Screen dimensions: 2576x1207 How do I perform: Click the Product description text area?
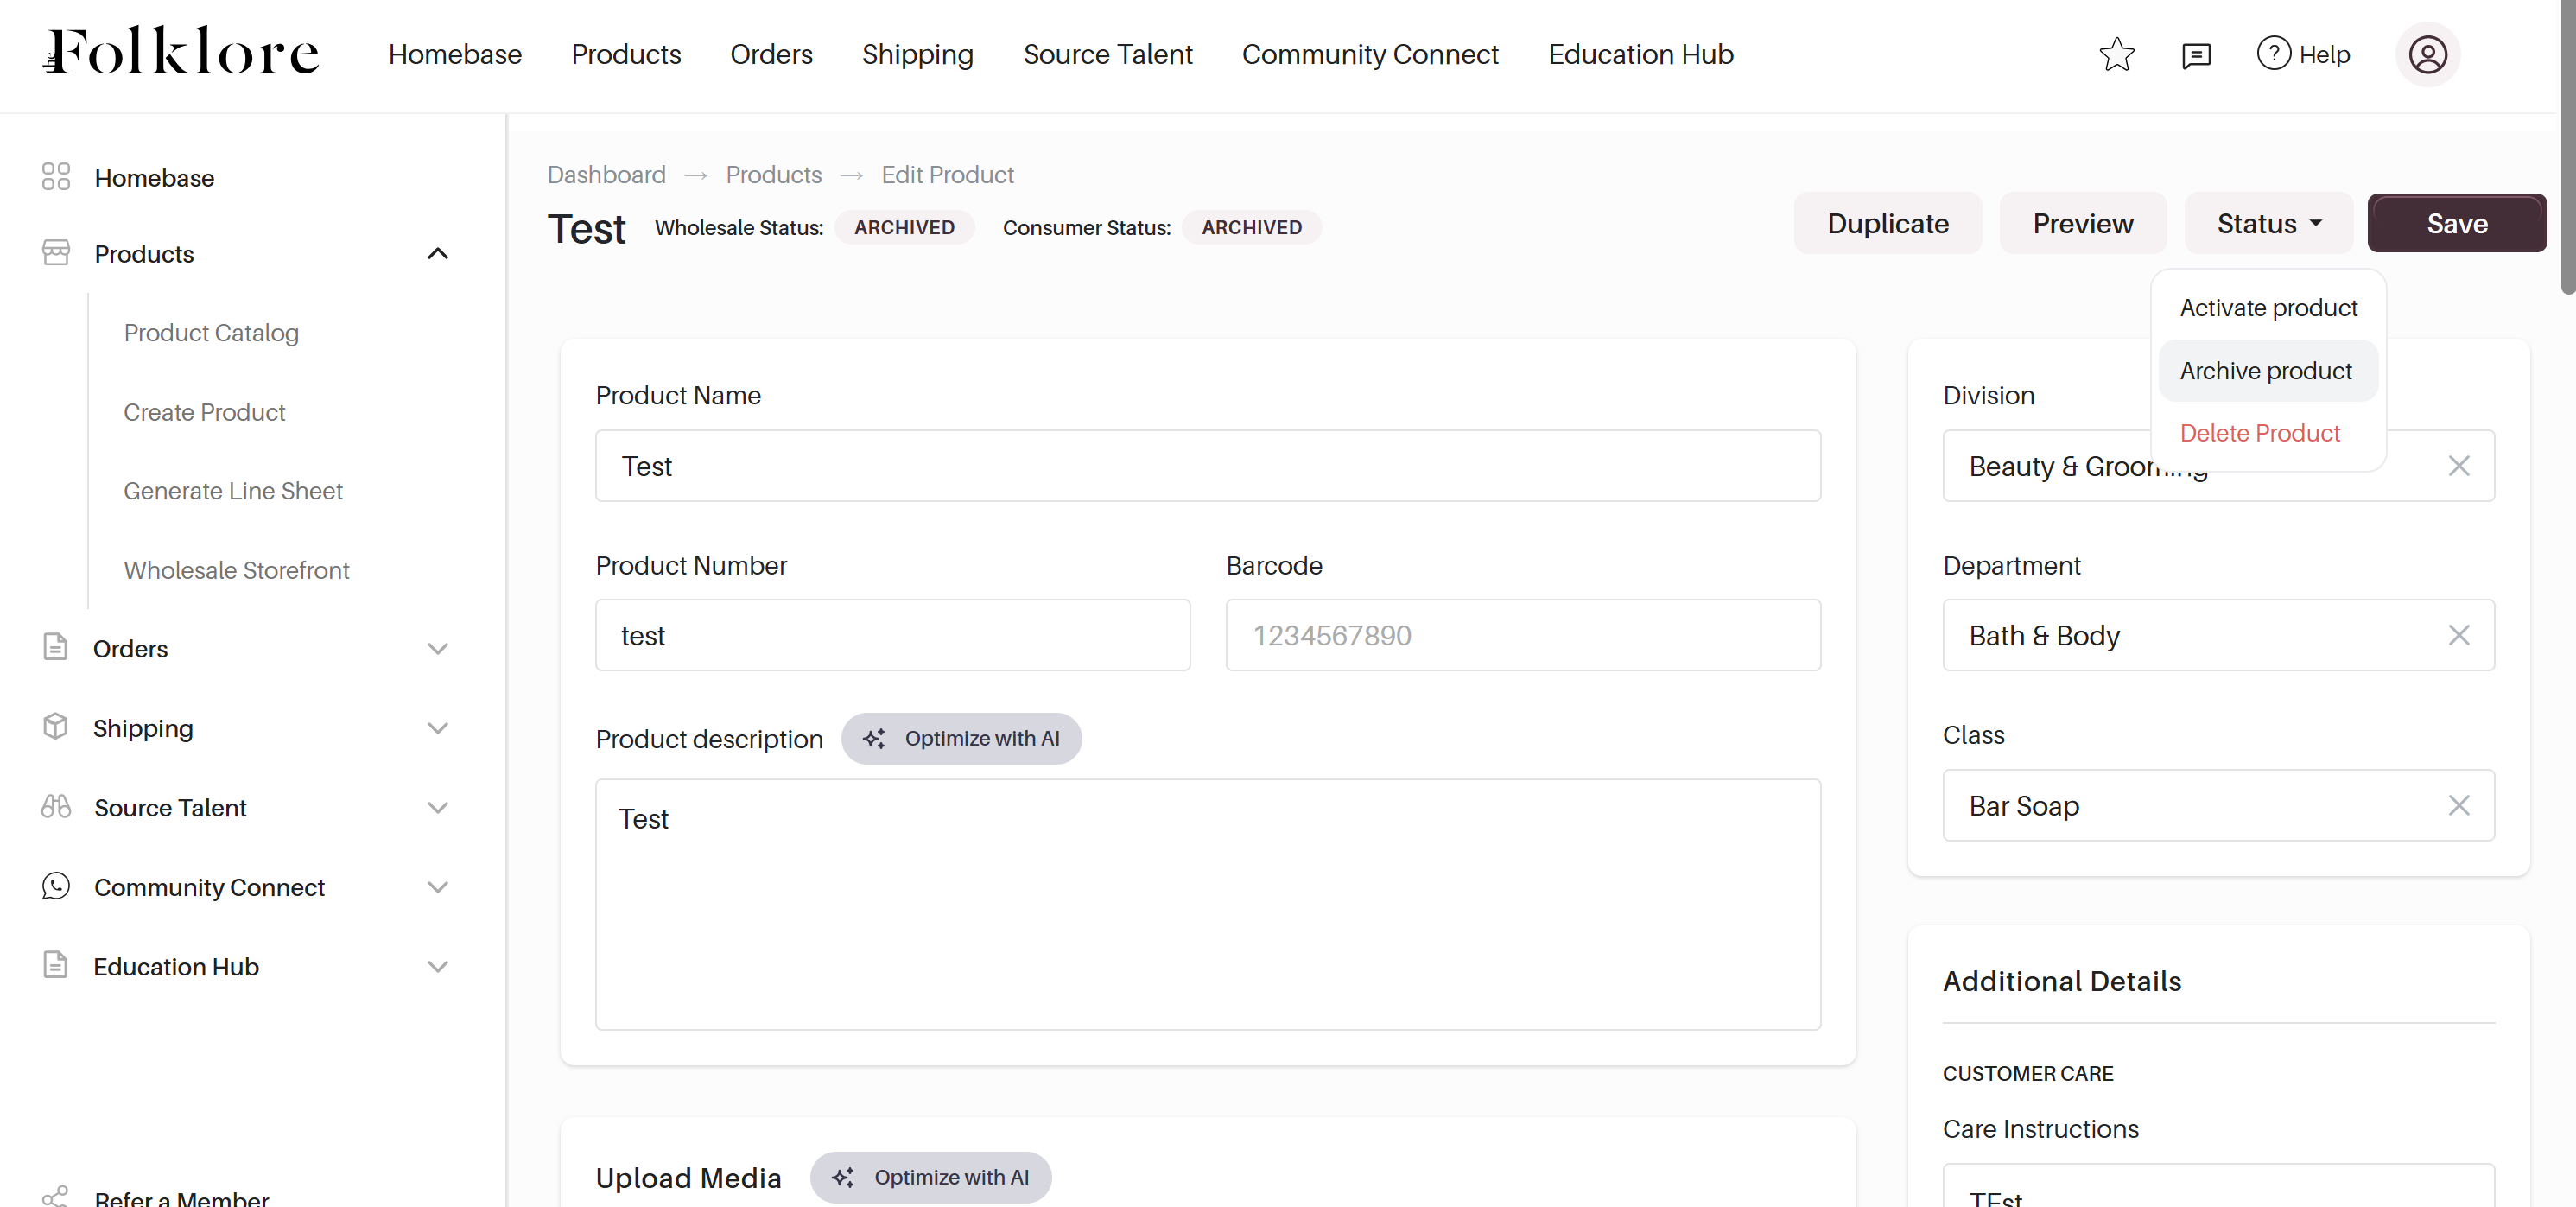pos(1208,904)
